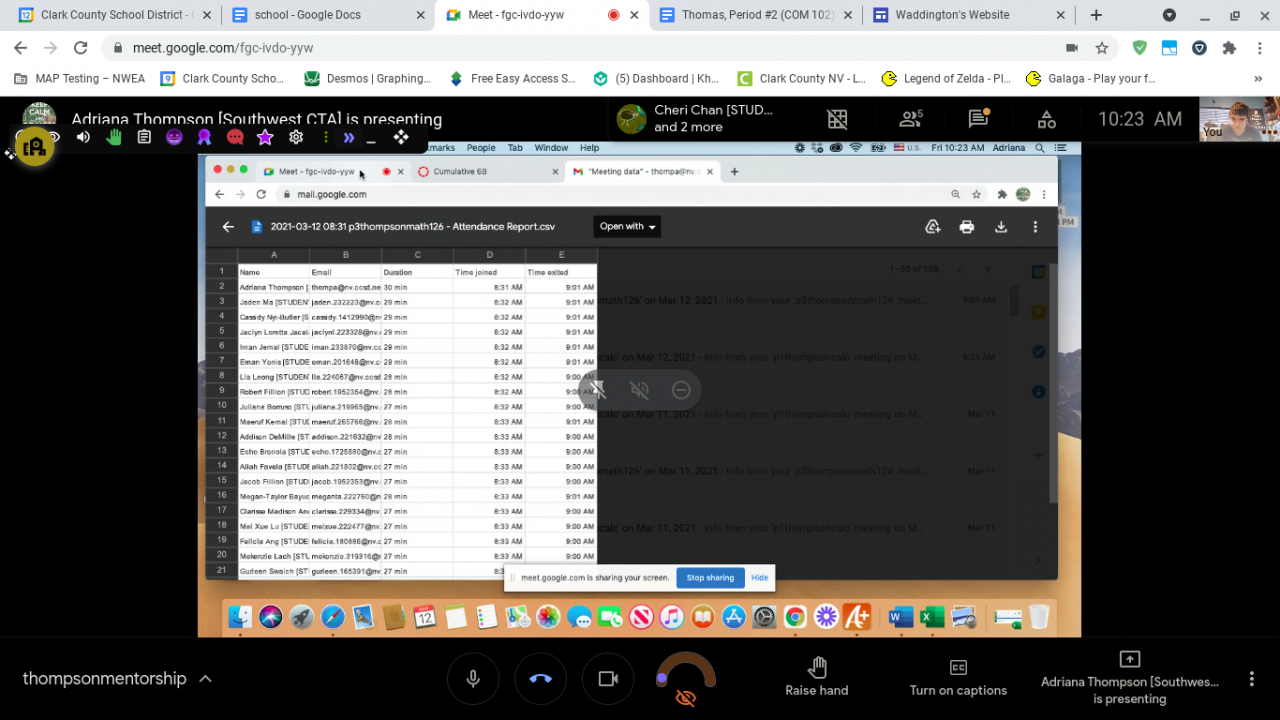1280x720 pixels.
Task: Click back arrow in shared CSV preview
Action: [228, 227]
